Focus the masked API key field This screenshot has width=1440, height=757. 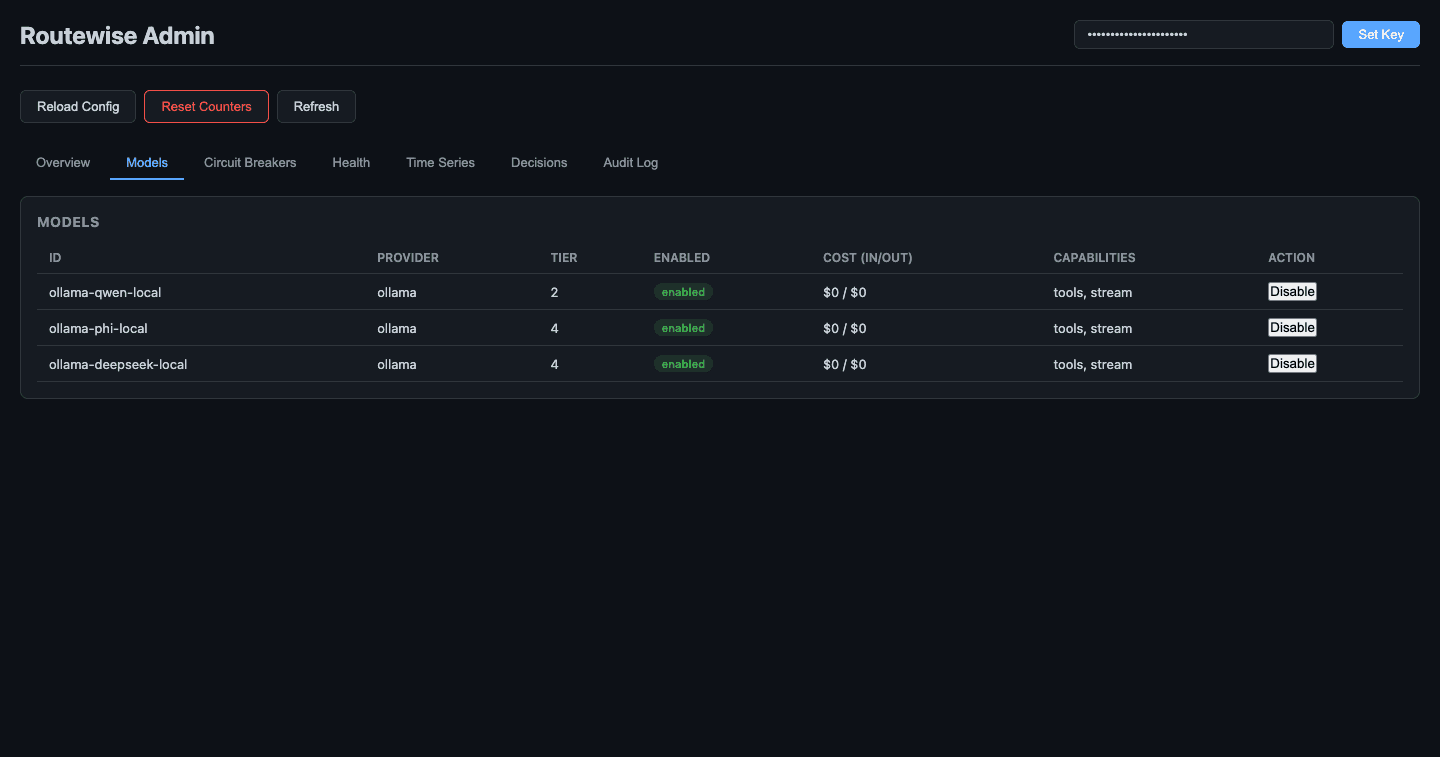pos(1204,34)
